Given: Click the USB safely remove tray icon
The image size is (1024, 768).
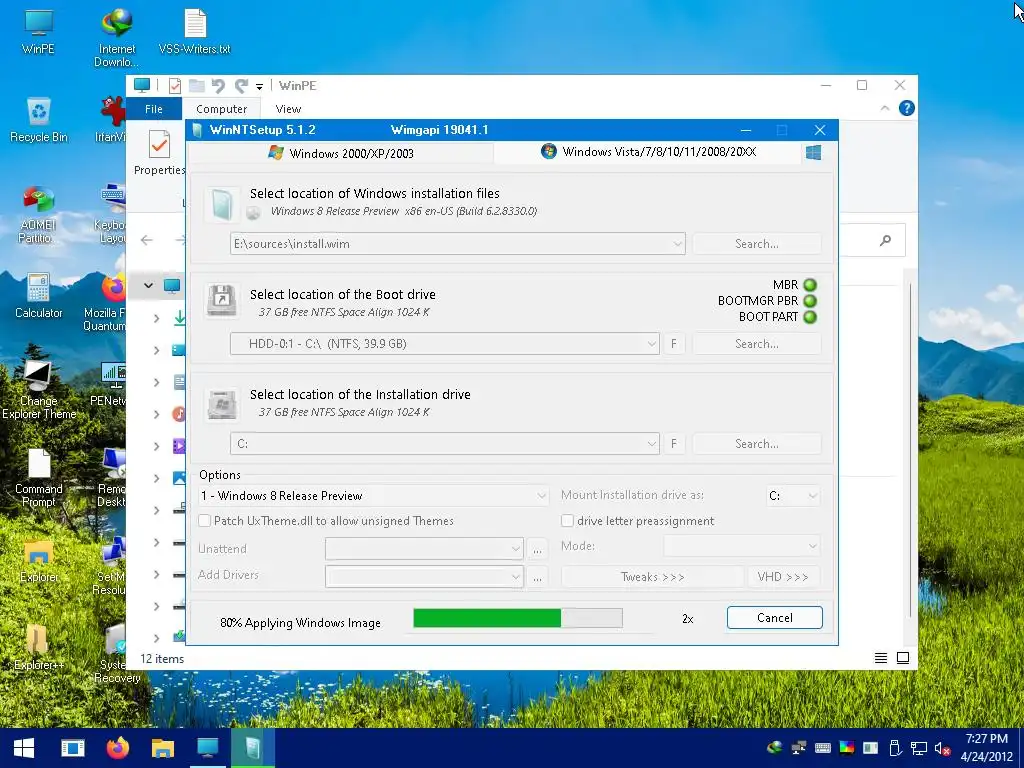Looking at the screenshot, I should (x=895, y=748).
